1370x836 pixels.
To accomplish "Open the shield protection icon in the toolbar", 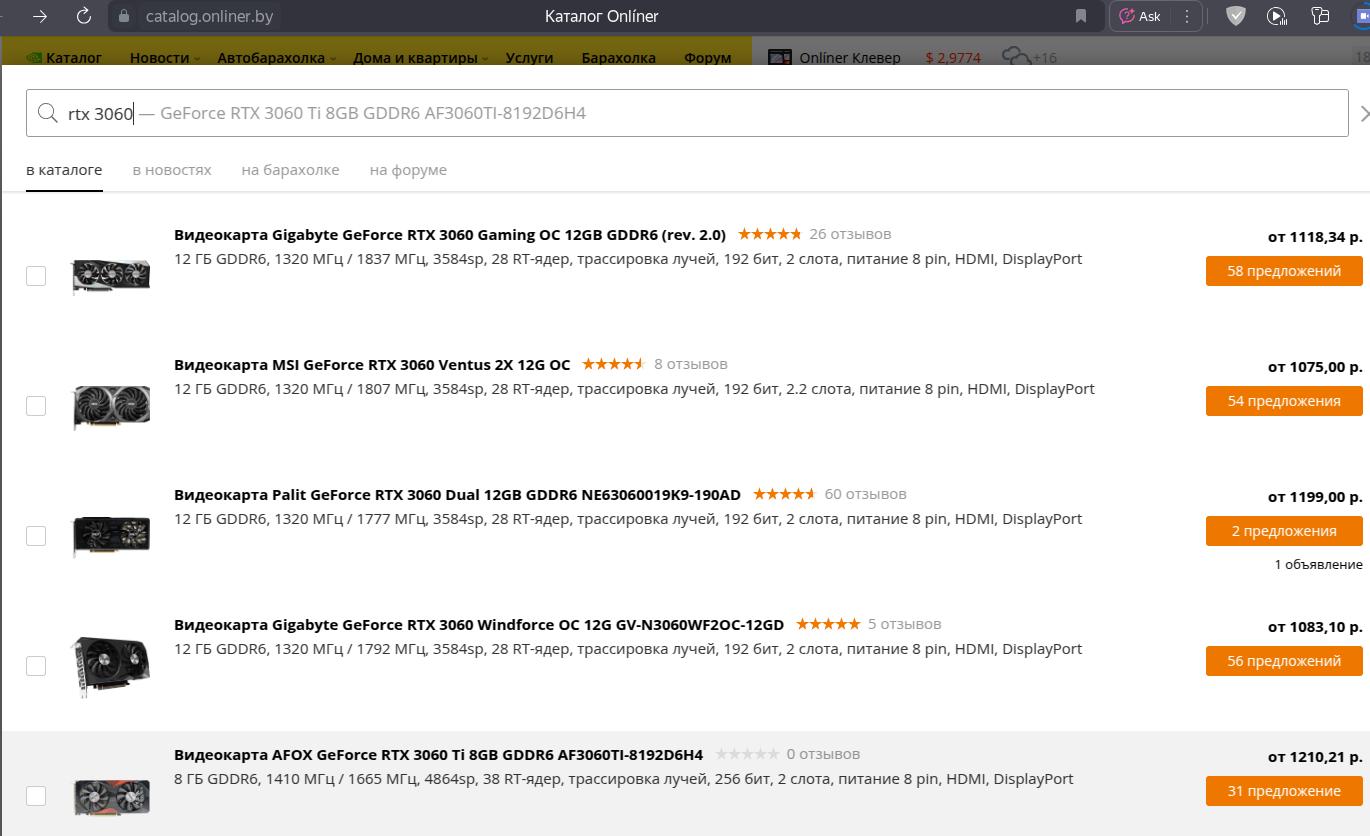I will tap(1236, 16).
